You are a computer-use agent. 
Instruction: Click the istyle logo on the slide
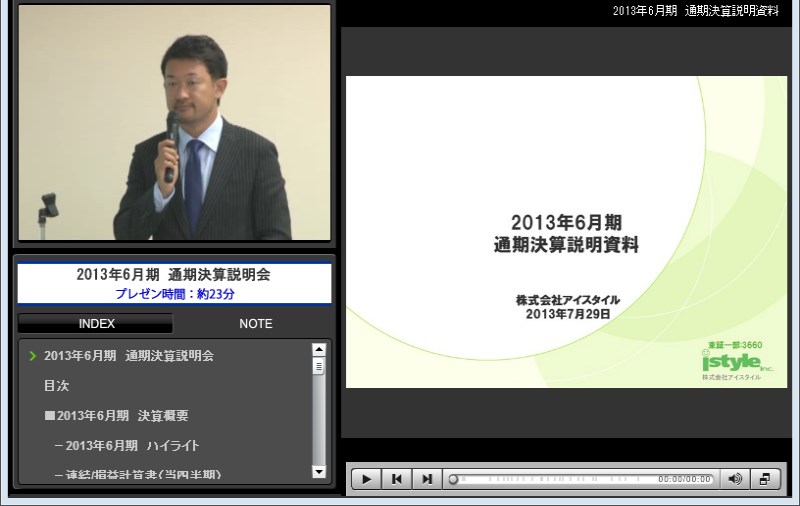pyautogui.click(x=737, y=362)
